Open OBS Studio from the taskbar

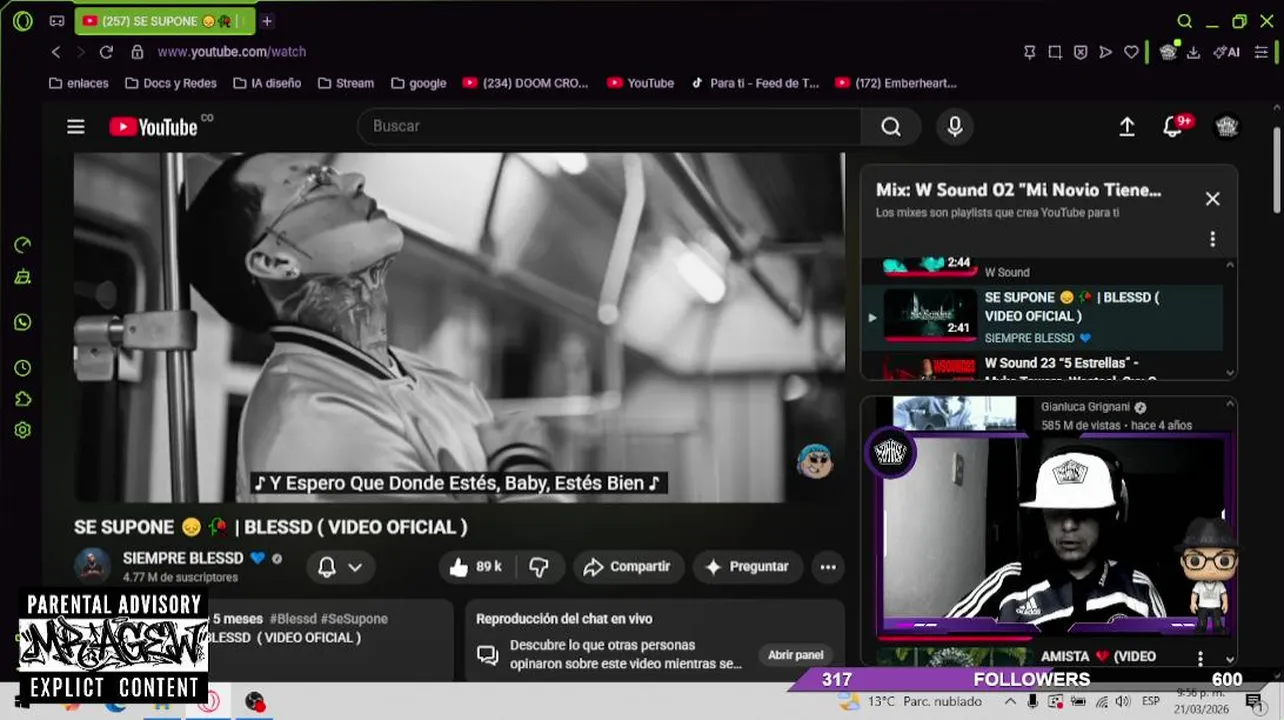pyautogui.click(x=254, y=703)
